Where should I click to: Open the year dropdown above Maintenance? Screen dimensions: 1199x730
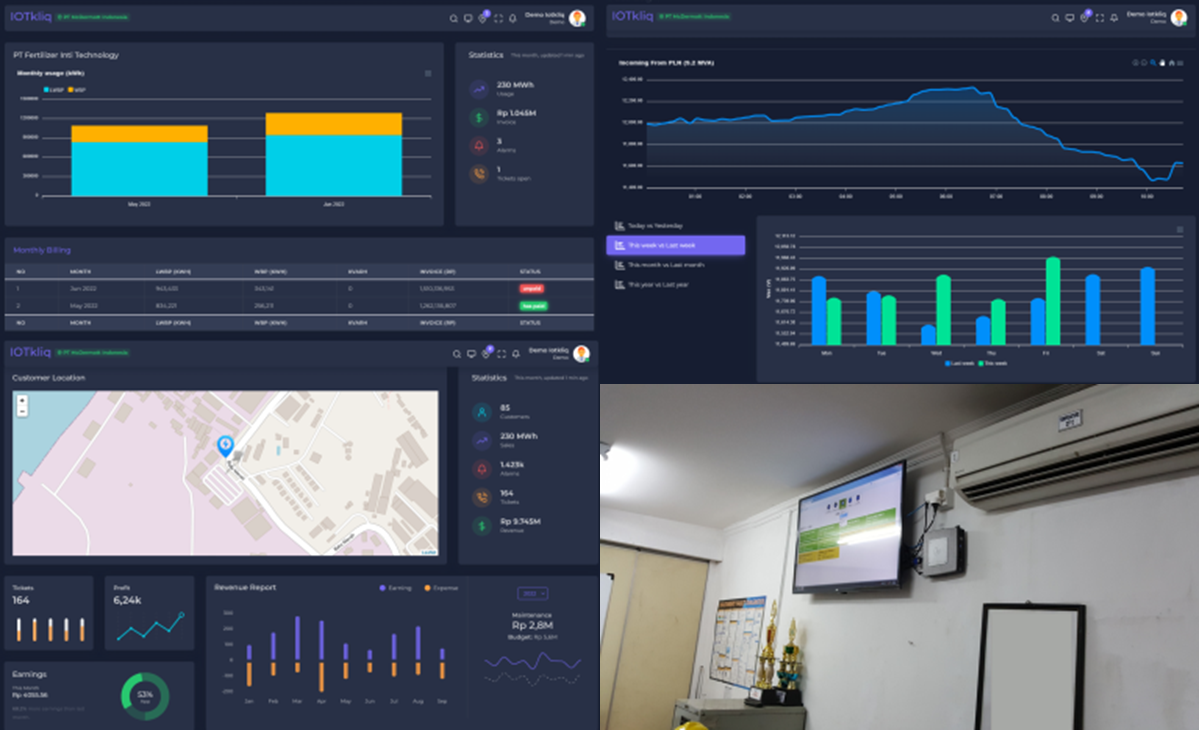(532, 594)
